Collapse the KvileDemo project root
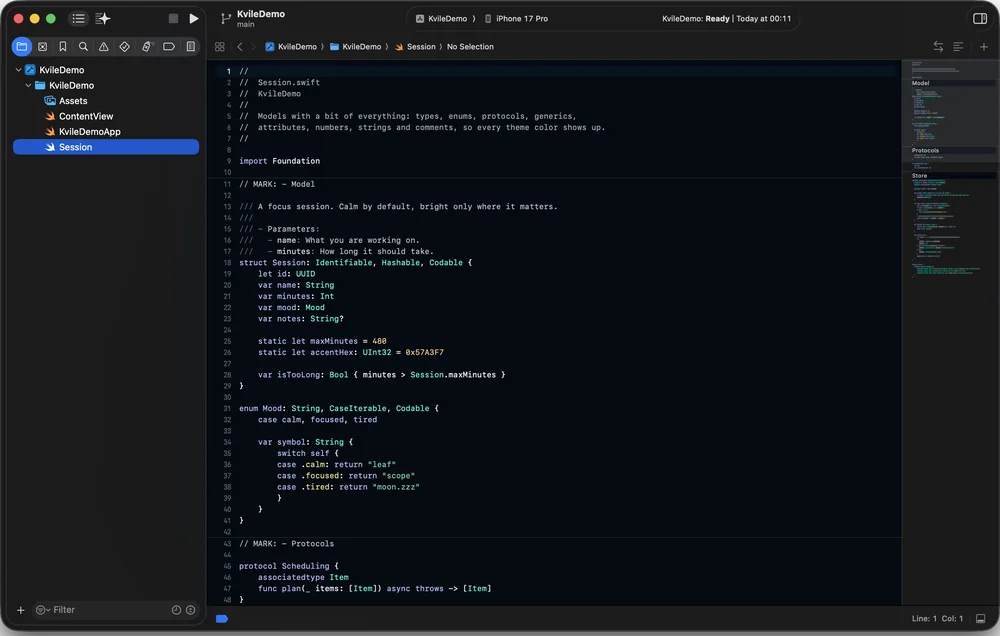 click(x=18, y=70)
